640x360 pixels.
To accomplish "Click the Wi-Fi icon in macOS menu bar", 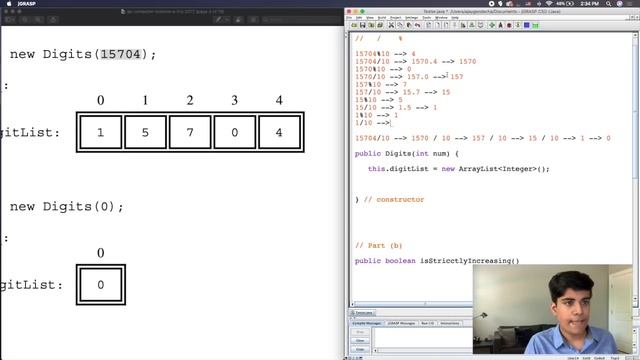I will click(x=549, y=4).
